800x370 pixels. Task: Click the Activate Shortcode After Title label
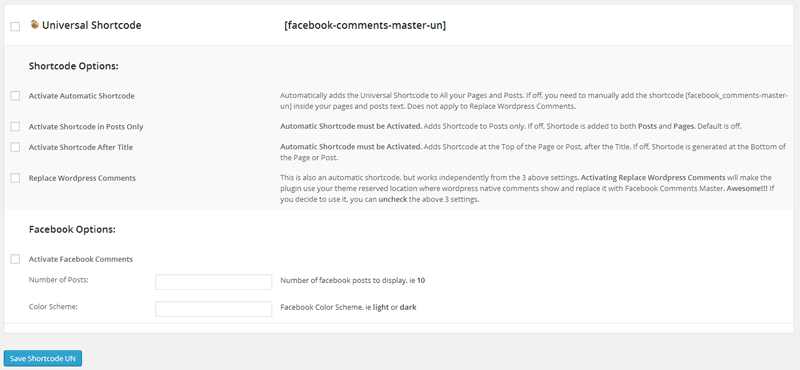pyautogui.click(x=81, y=147)
